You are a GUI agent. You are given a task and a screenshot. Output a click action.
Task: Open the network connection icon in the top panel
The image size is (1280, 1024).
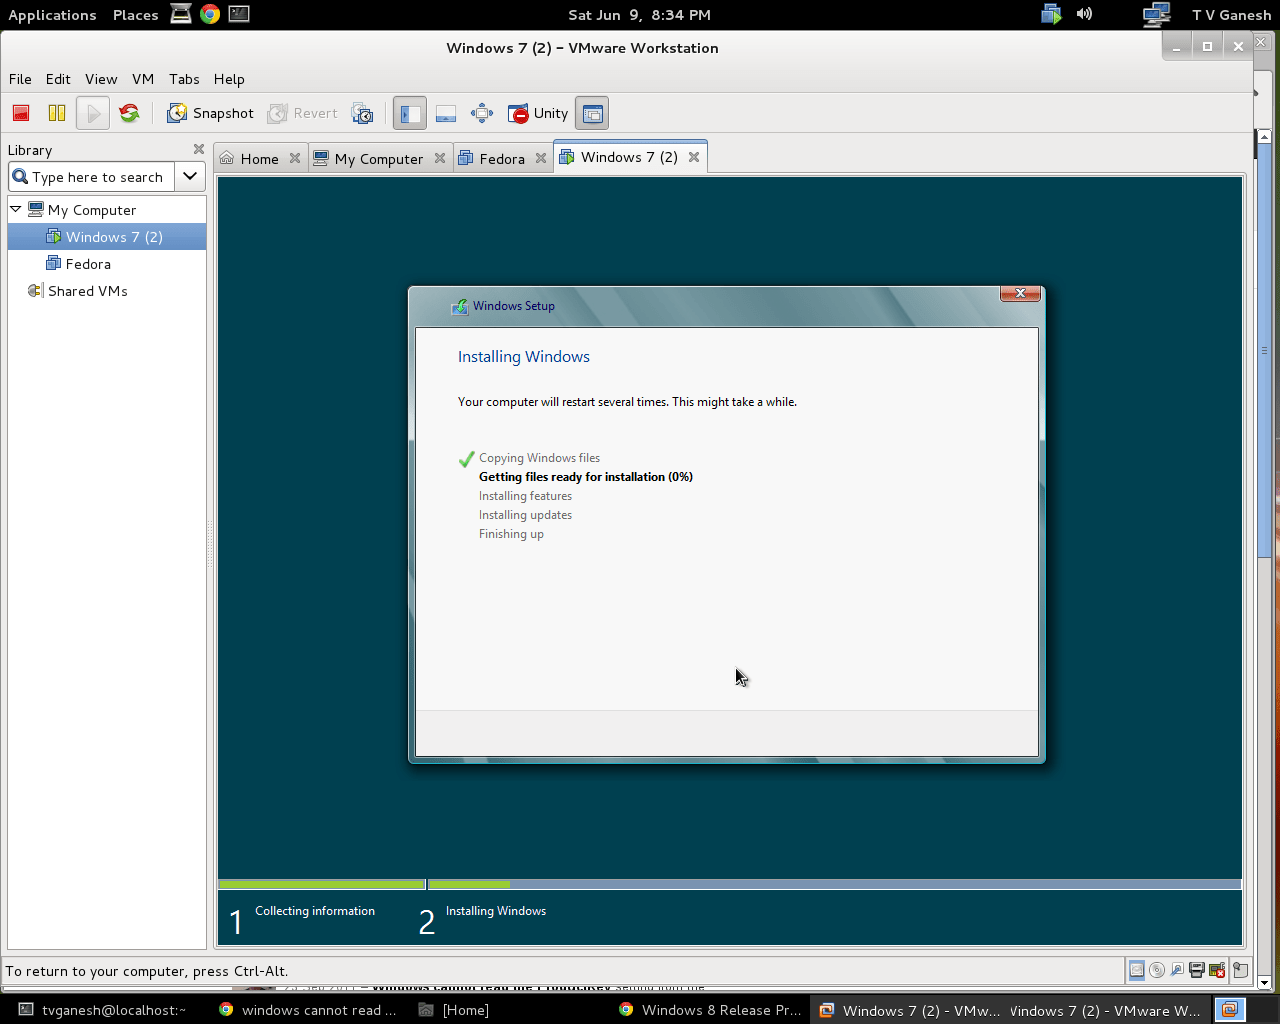click(x=1157, y=14)
